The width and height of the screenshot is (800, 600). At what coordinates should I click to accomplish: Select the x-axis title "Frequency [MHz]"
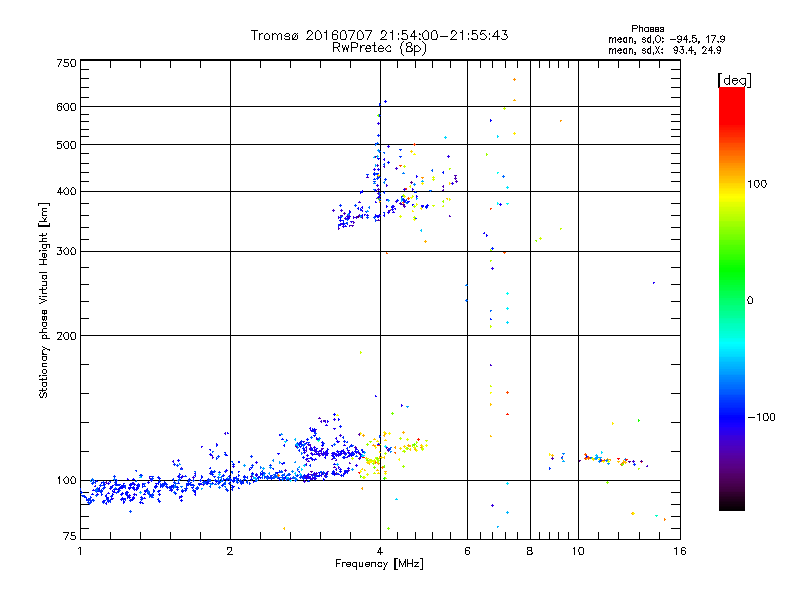379,564
